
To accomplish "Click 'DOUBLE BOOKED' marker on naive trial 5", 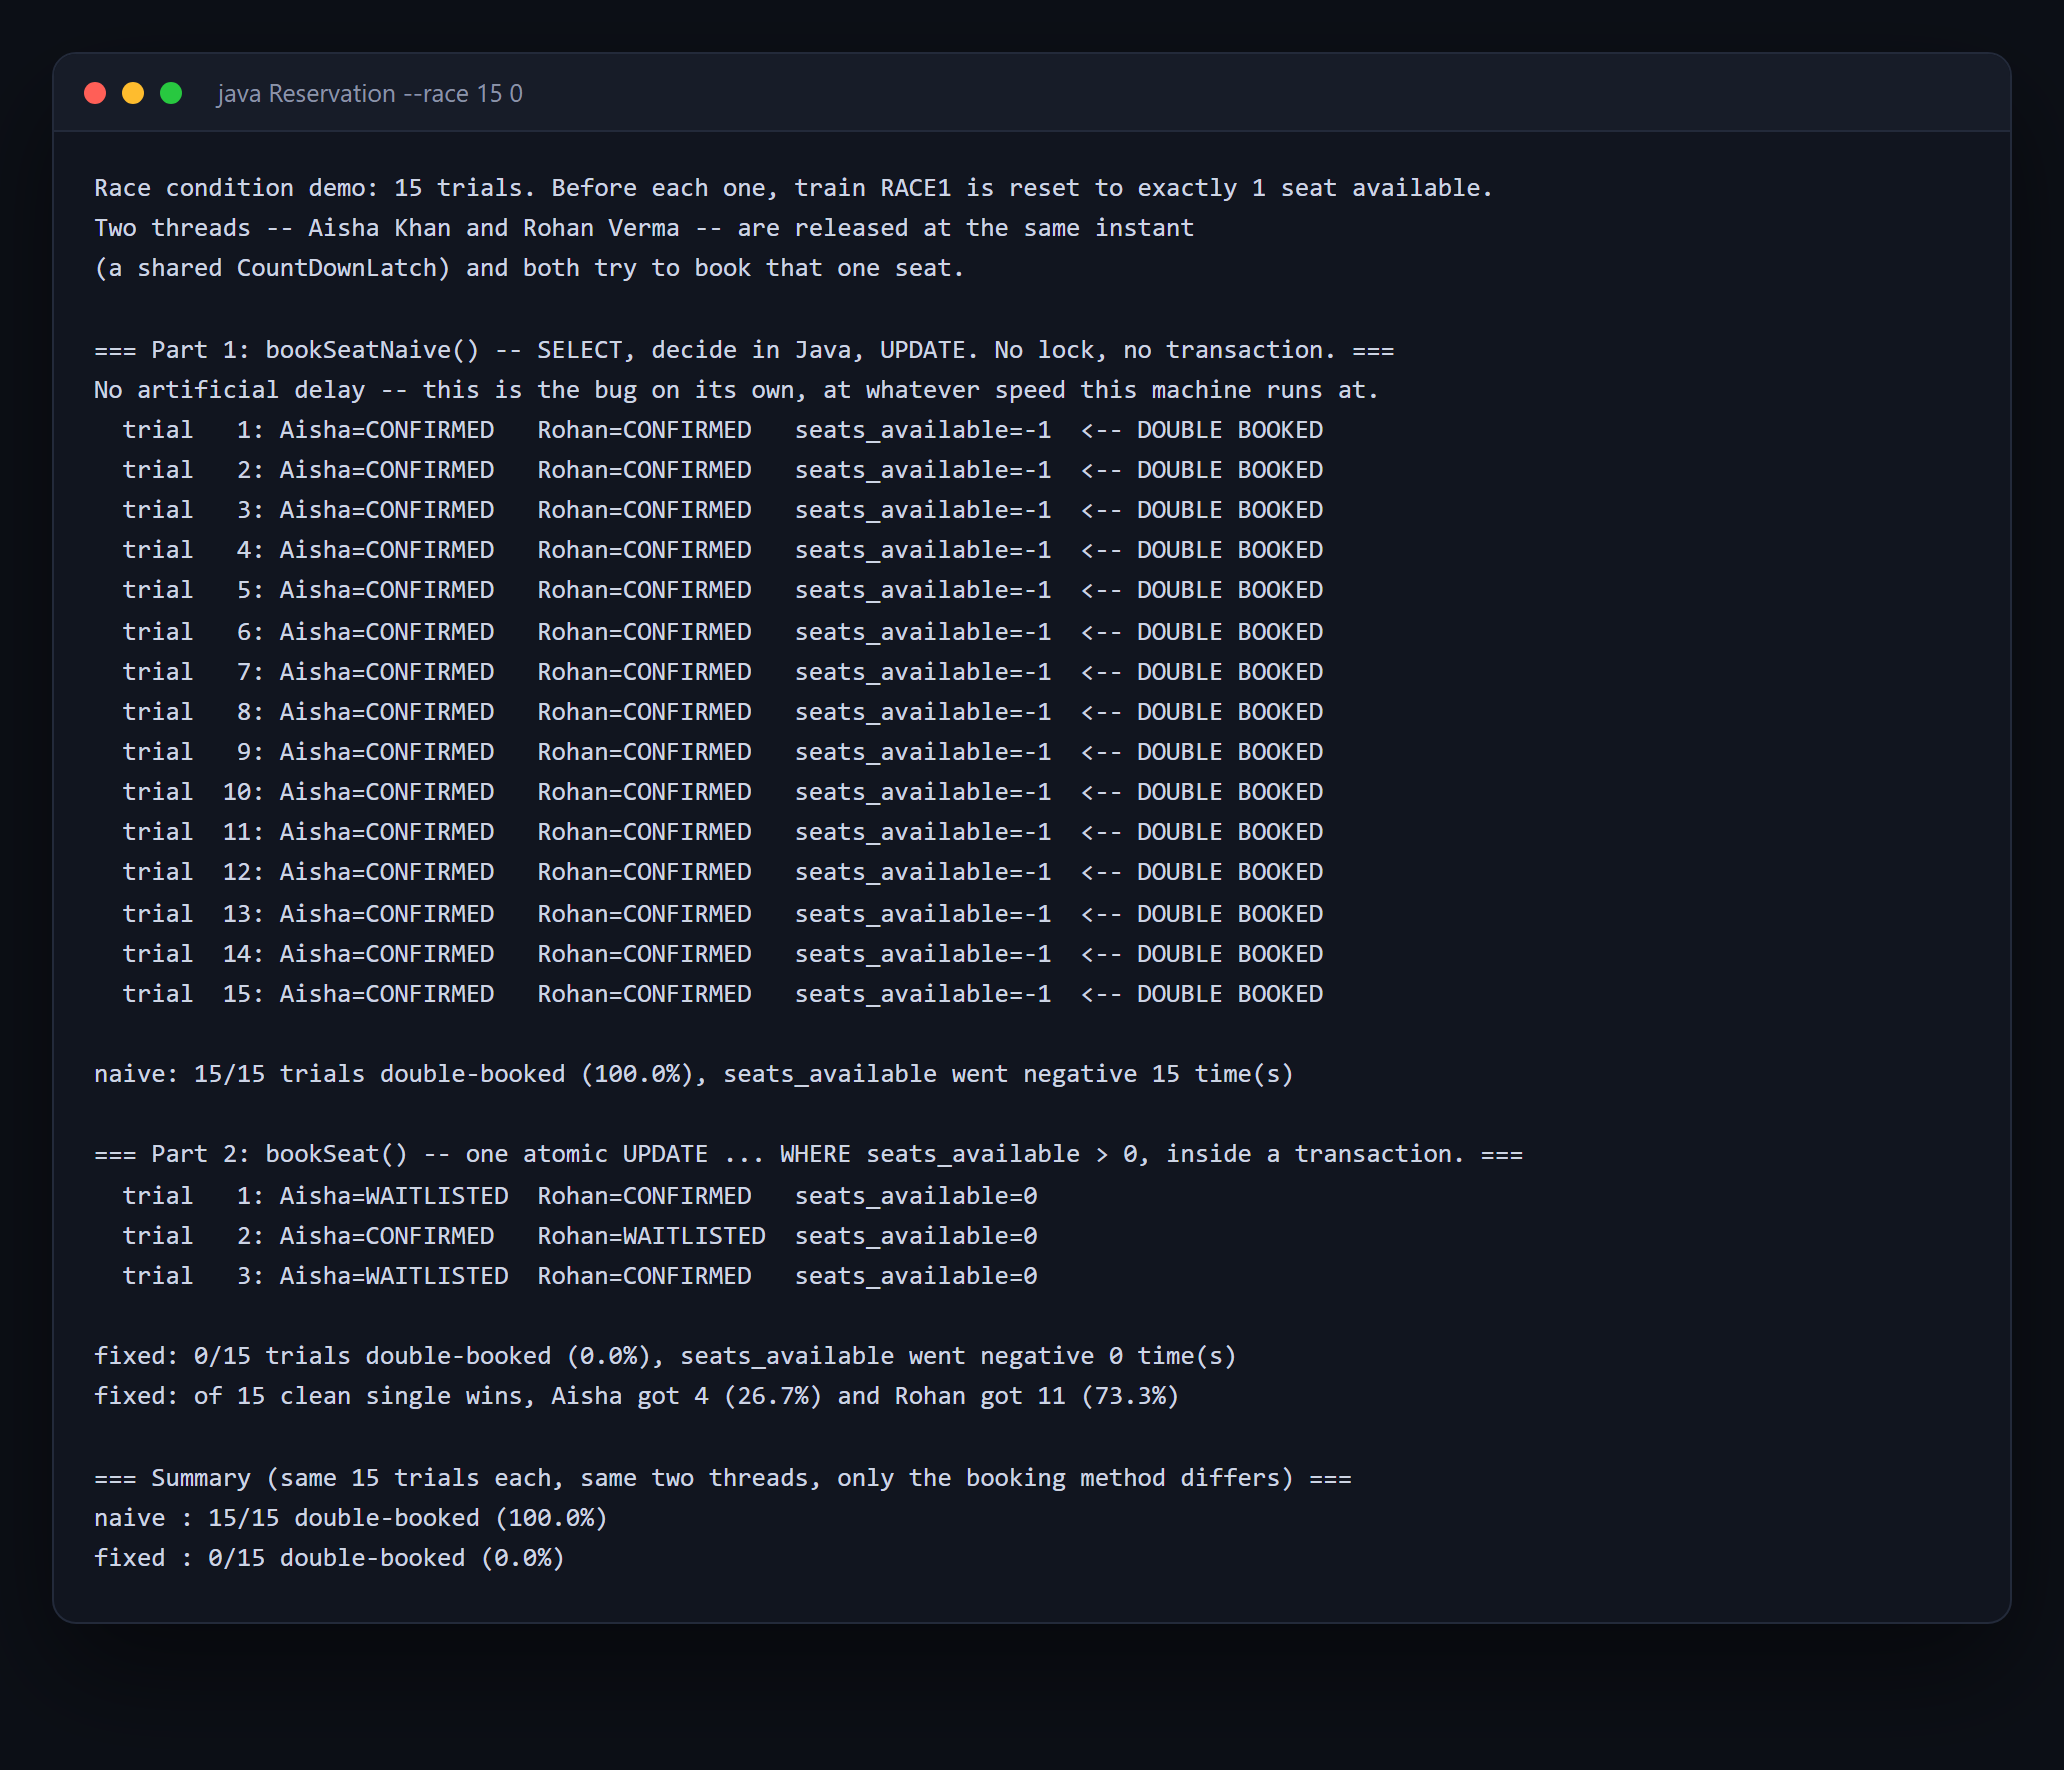I will [1230, 590].
